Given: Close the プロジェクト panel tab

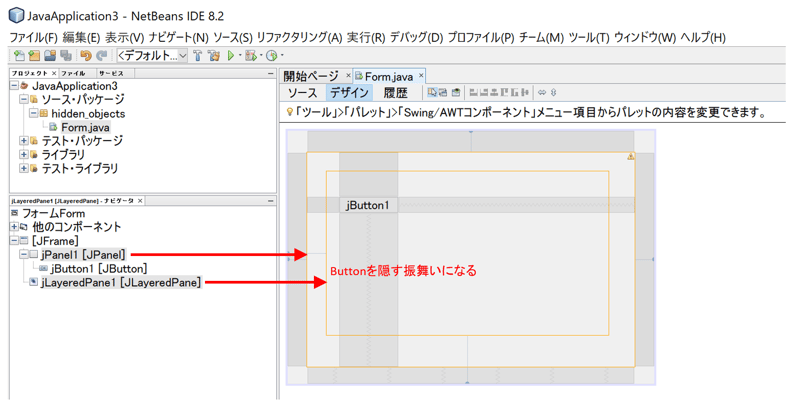Looking at the screenshot, I should tap(54, 73).
